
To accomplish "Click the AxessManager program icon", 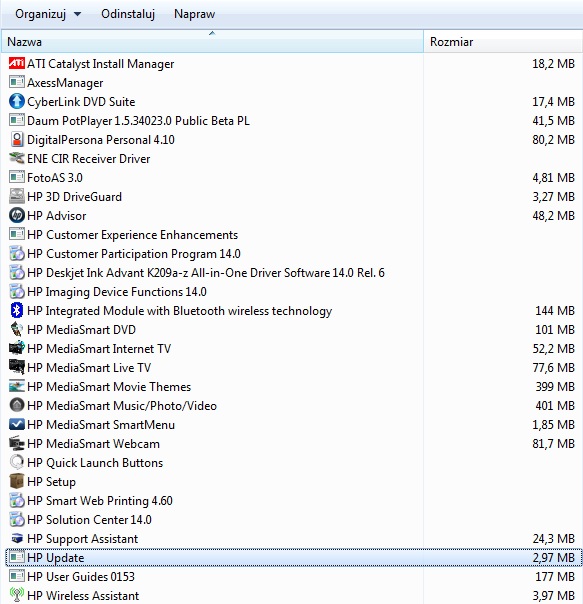I will coord(17,82).
